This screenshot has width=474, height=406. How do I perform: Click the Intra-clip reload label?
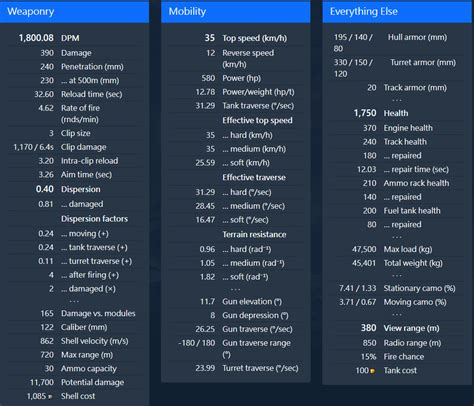click(89, 161)
